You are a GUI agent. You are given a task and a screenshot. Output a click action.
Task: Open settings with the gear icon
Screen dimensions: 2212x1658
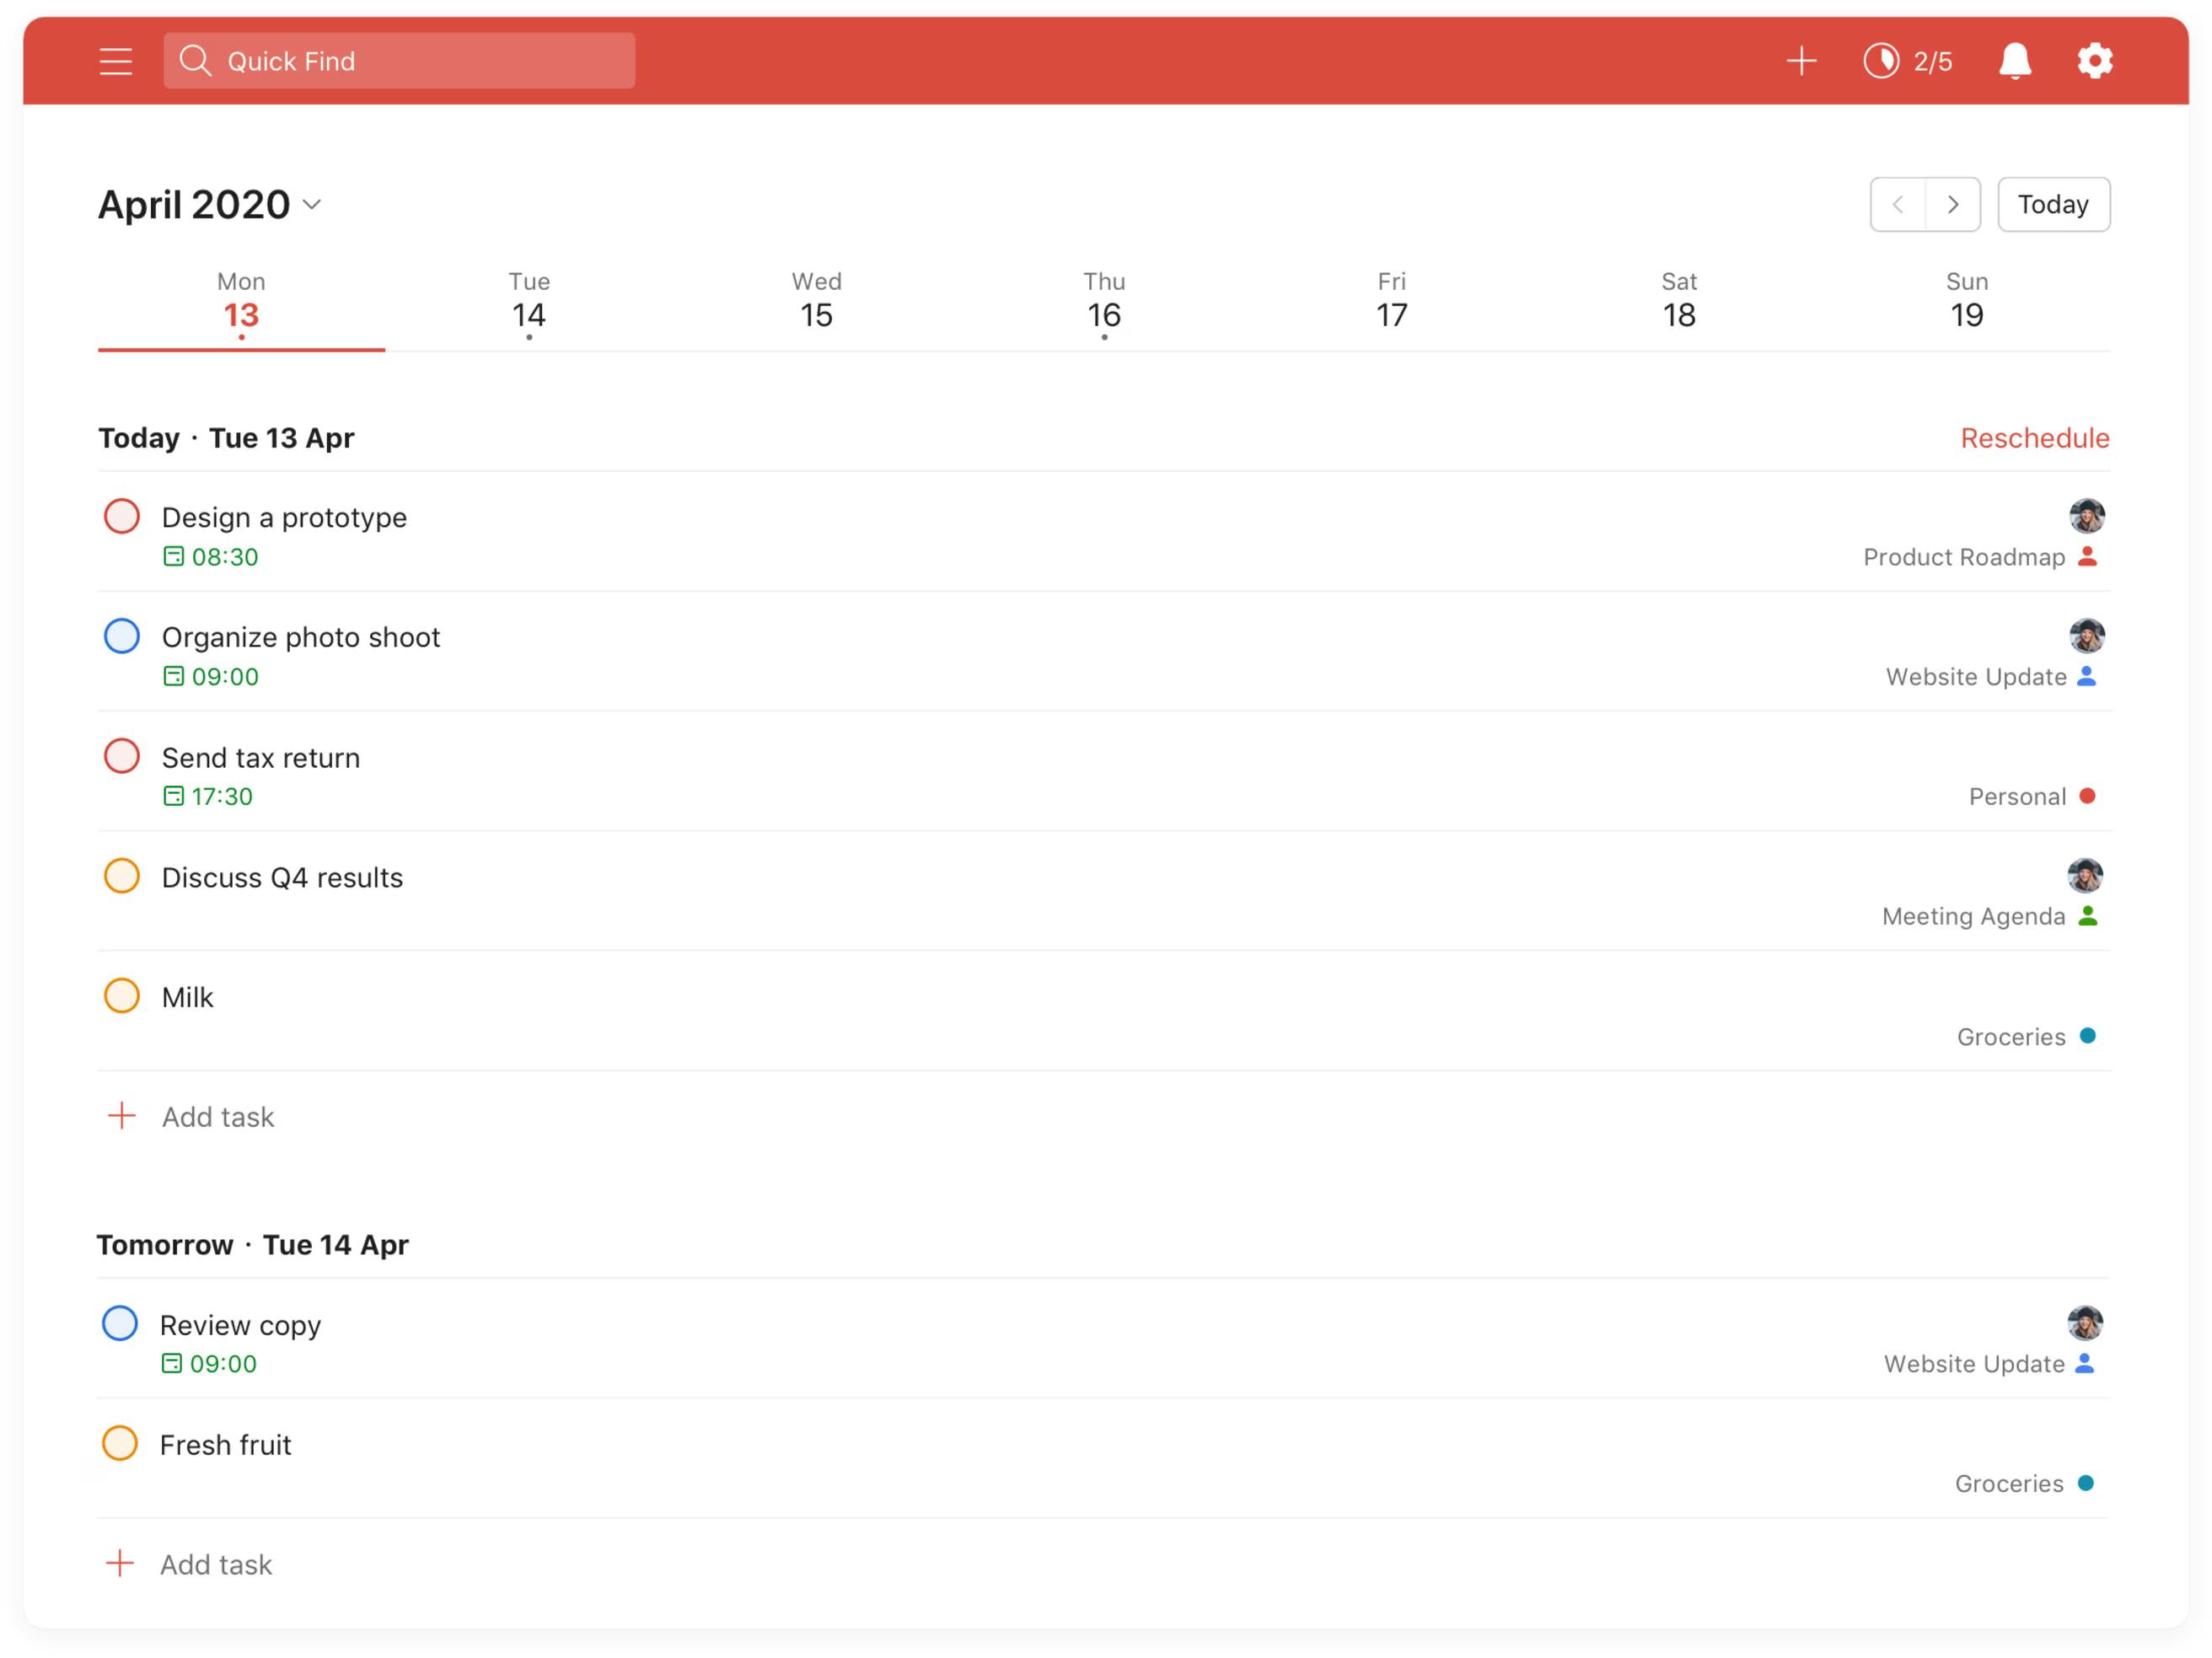point(2094,61)
